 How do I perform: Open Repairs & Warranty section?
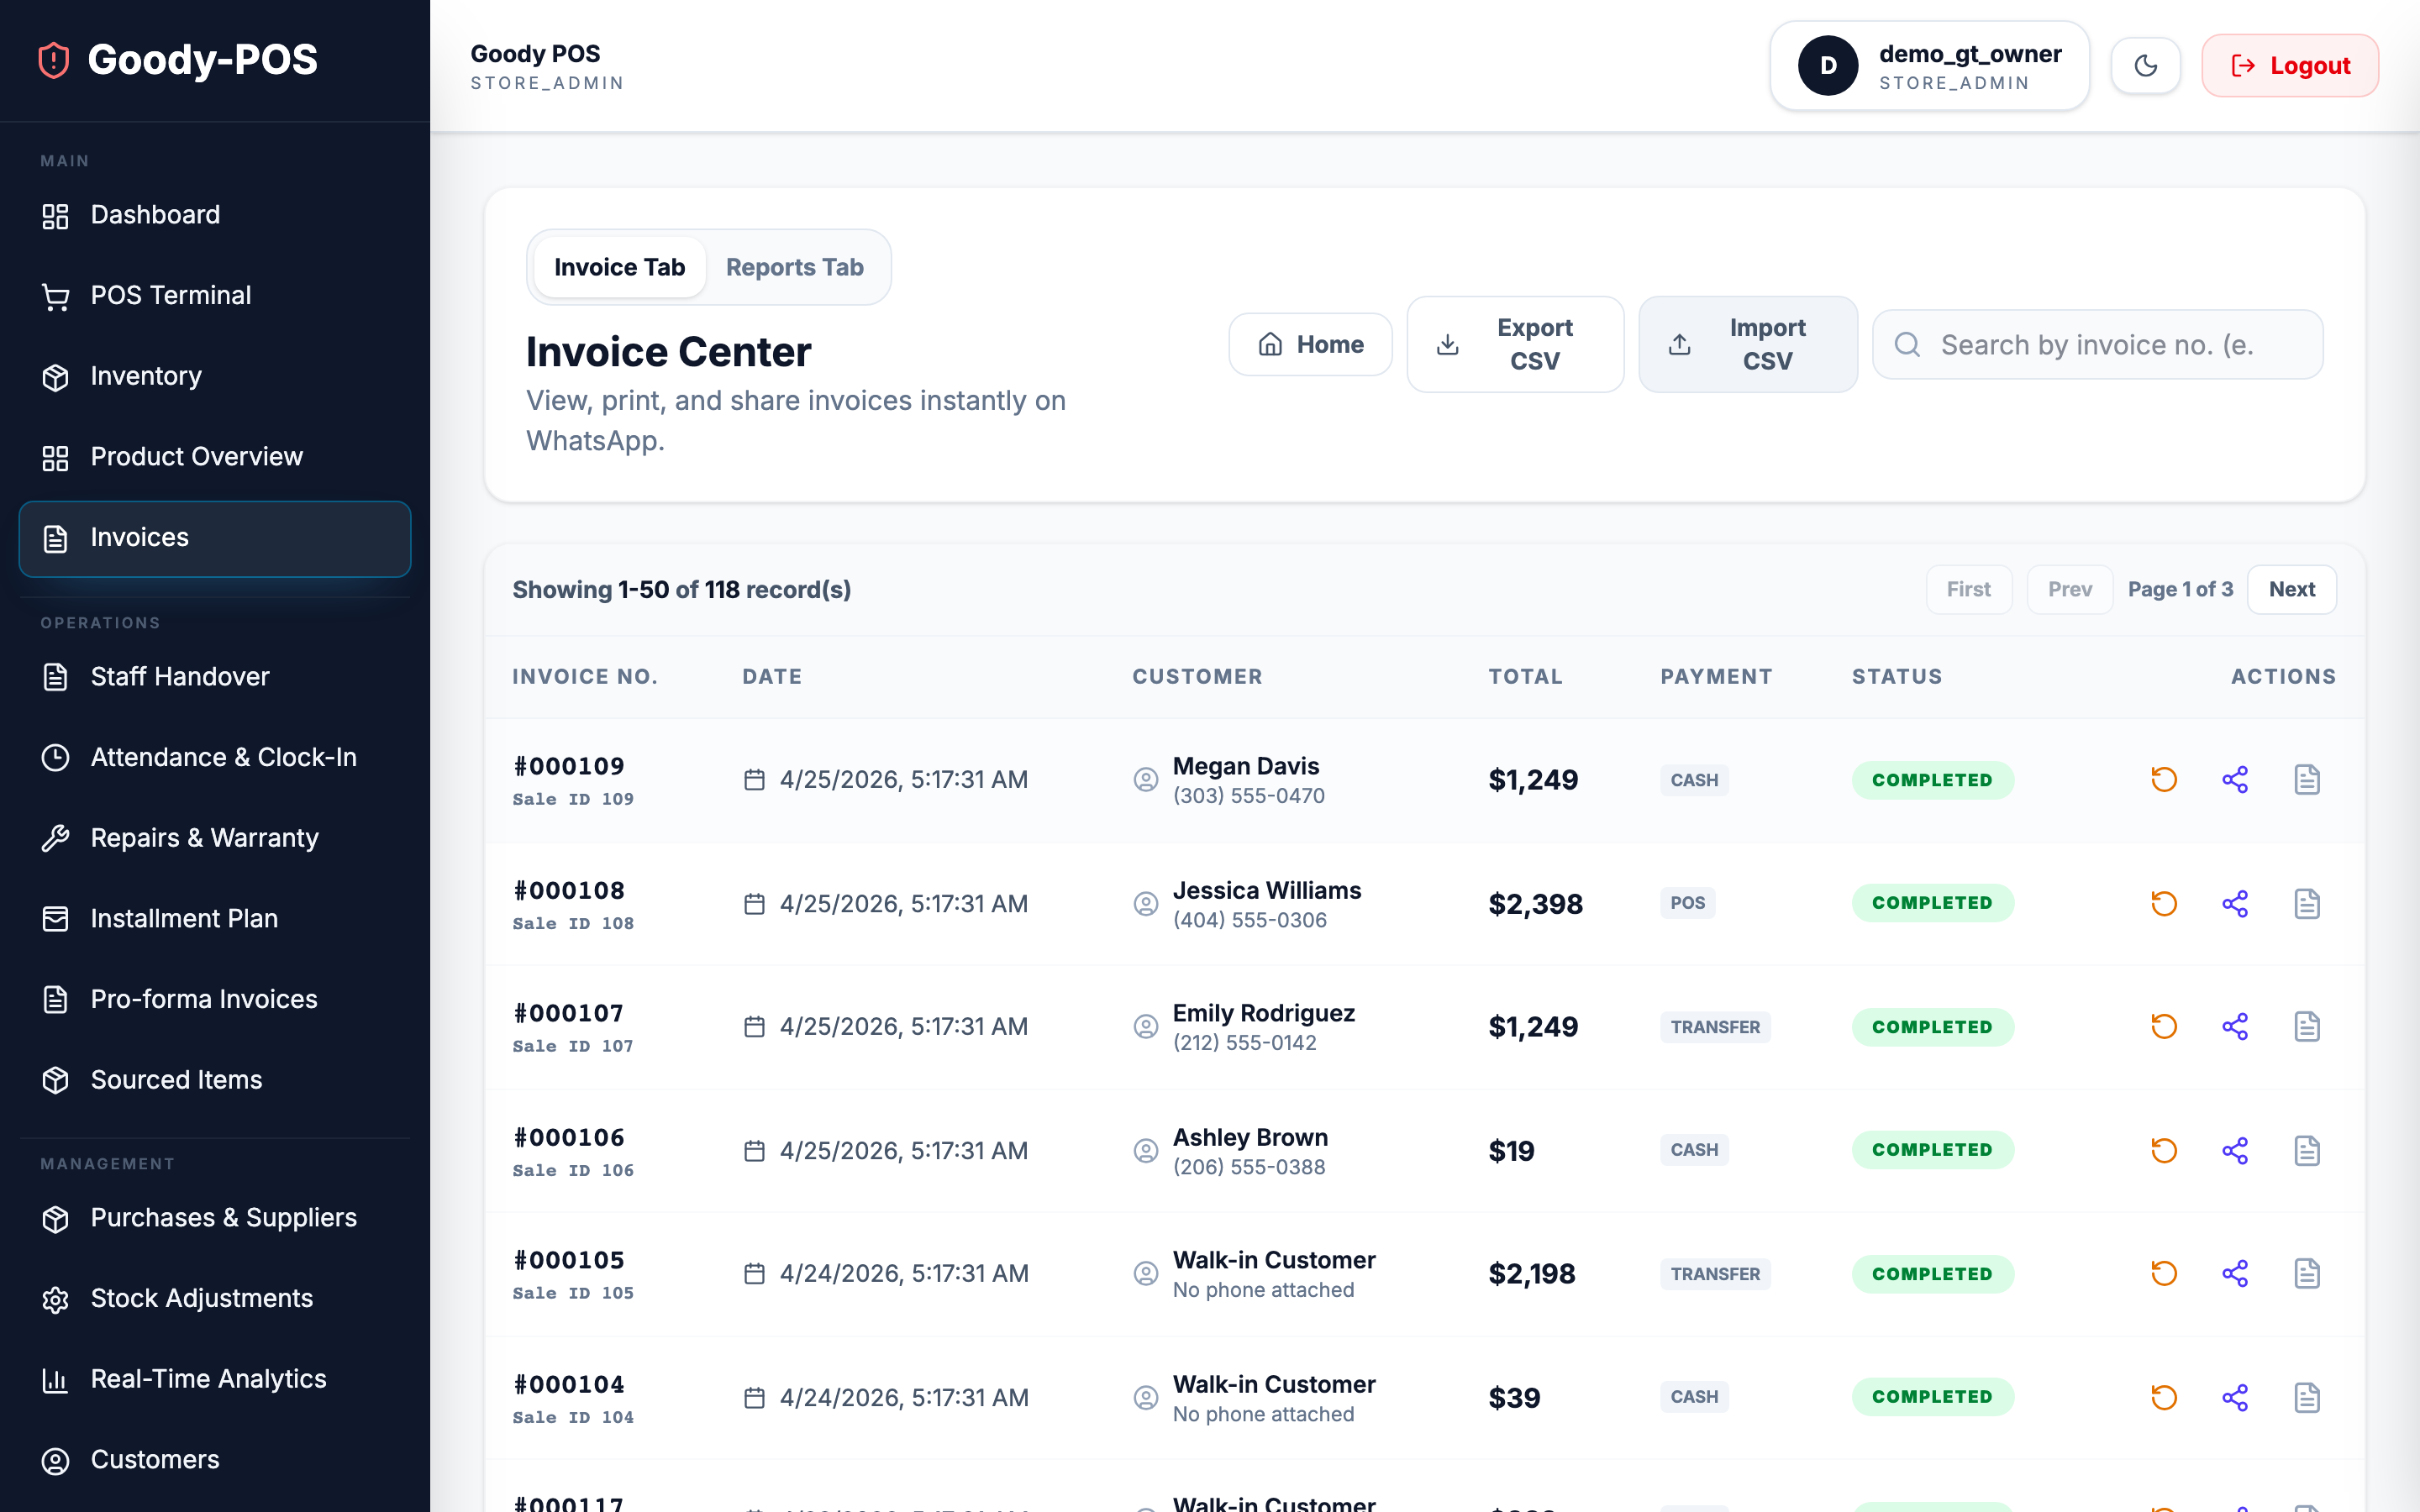point(204,838)
